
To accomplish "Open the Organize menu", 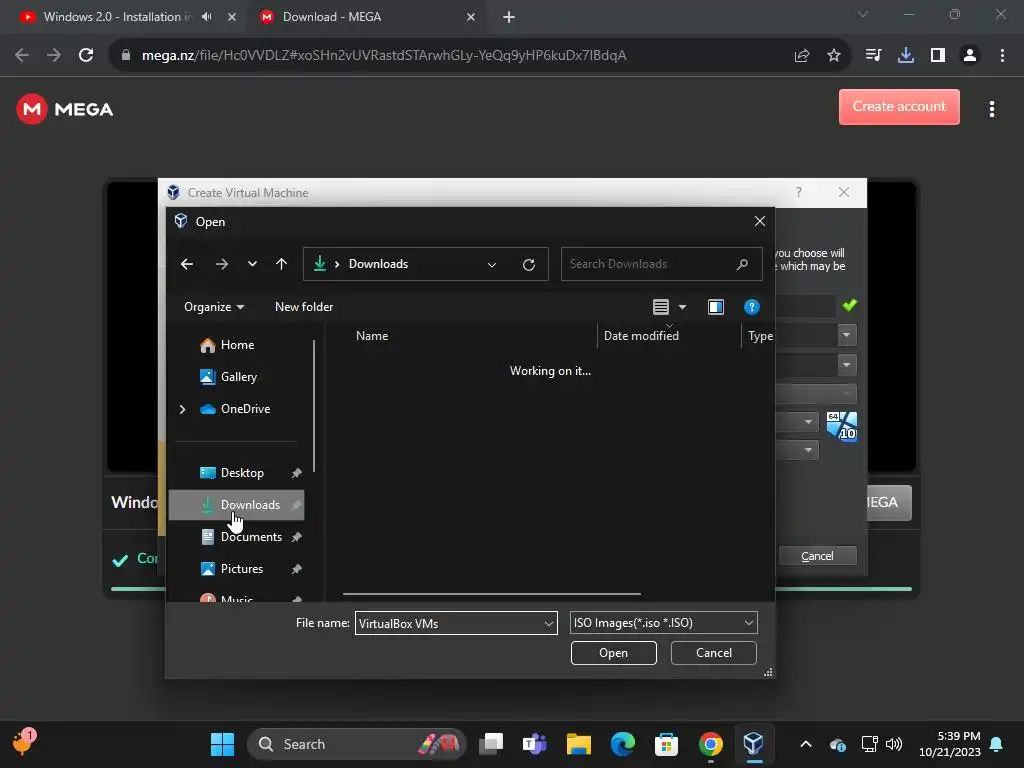I will pos(214,307).
